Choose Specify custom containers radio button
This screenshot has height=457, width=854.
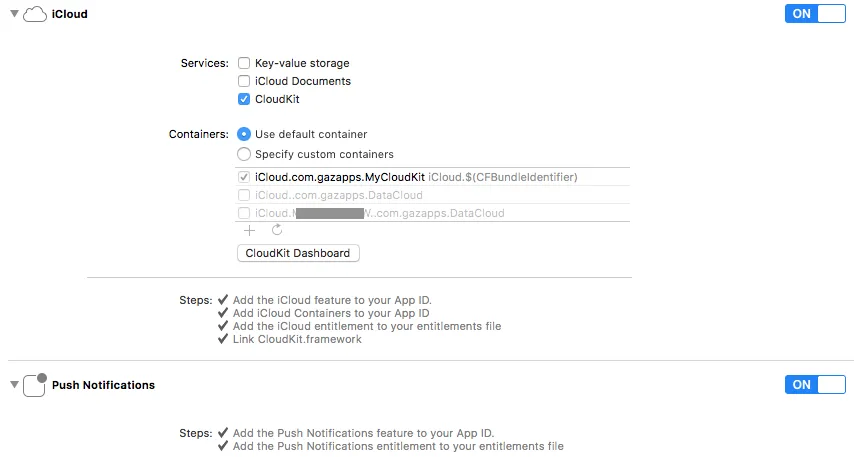click(x=244, y=154)
